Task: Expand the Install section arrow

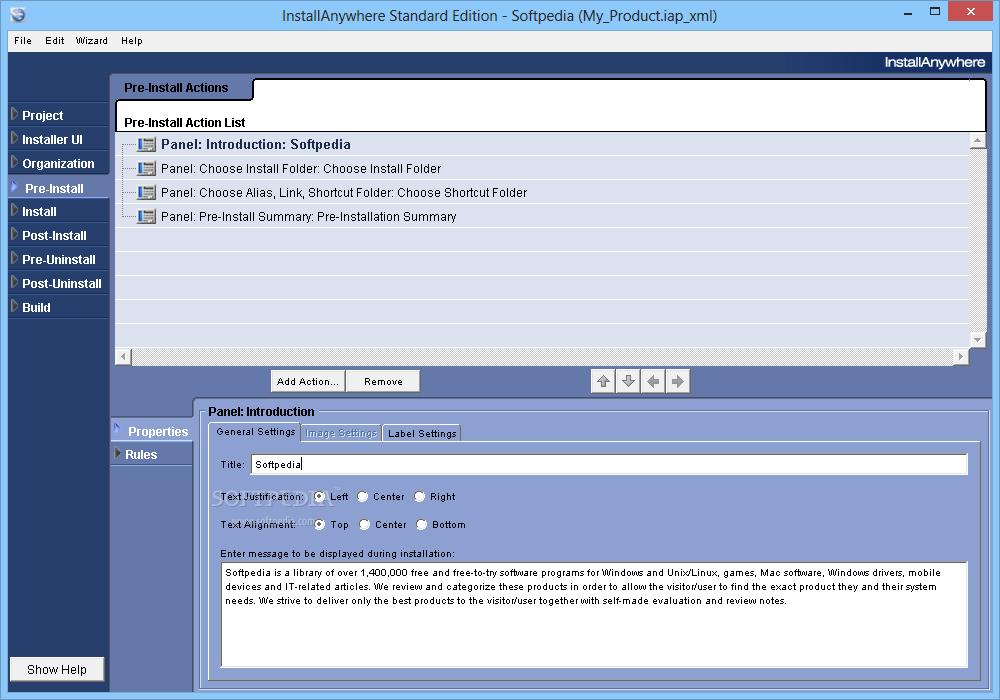Action: [15, 210]
